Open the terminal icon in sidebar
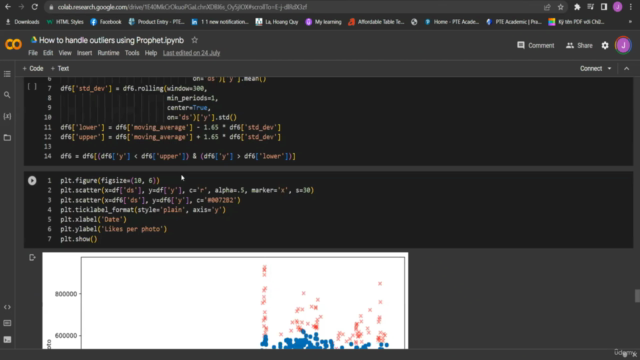 (x=7, y=339)
